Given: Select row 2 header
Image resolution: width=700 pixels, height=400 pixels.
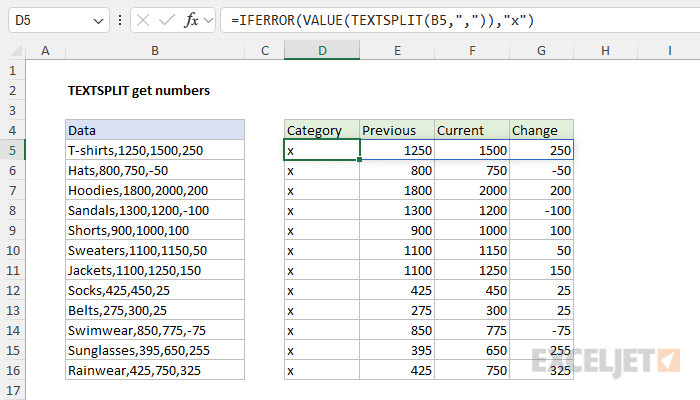Looking at the screenshot, I should click(x=12, y=91).
